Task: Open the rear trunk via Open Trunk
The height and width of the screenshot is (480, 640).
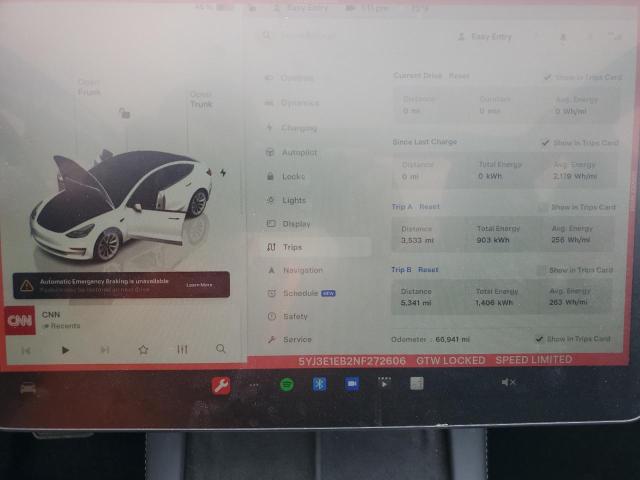Action: click(201, 99)
